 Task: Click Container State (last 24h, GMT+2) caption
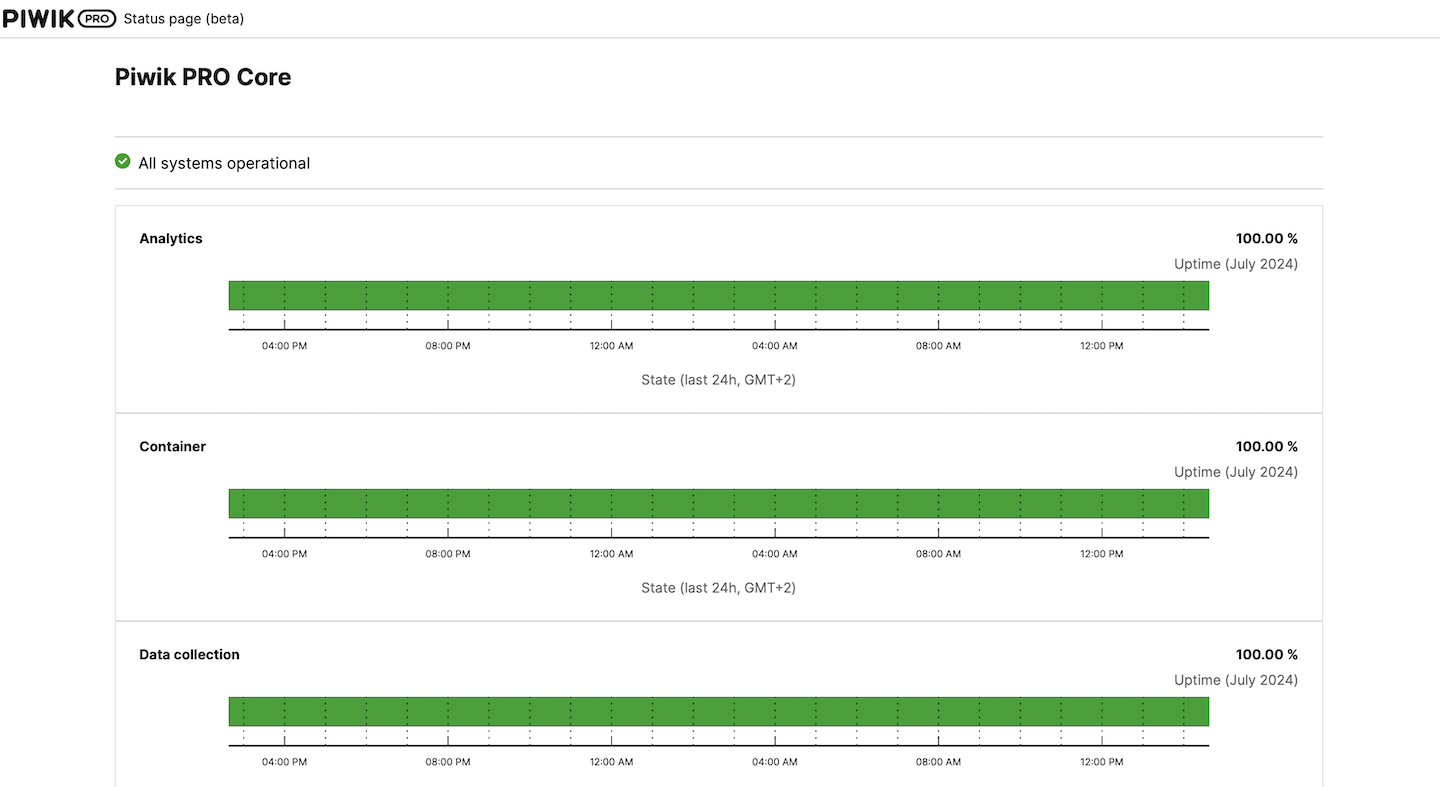click(719, 588)
